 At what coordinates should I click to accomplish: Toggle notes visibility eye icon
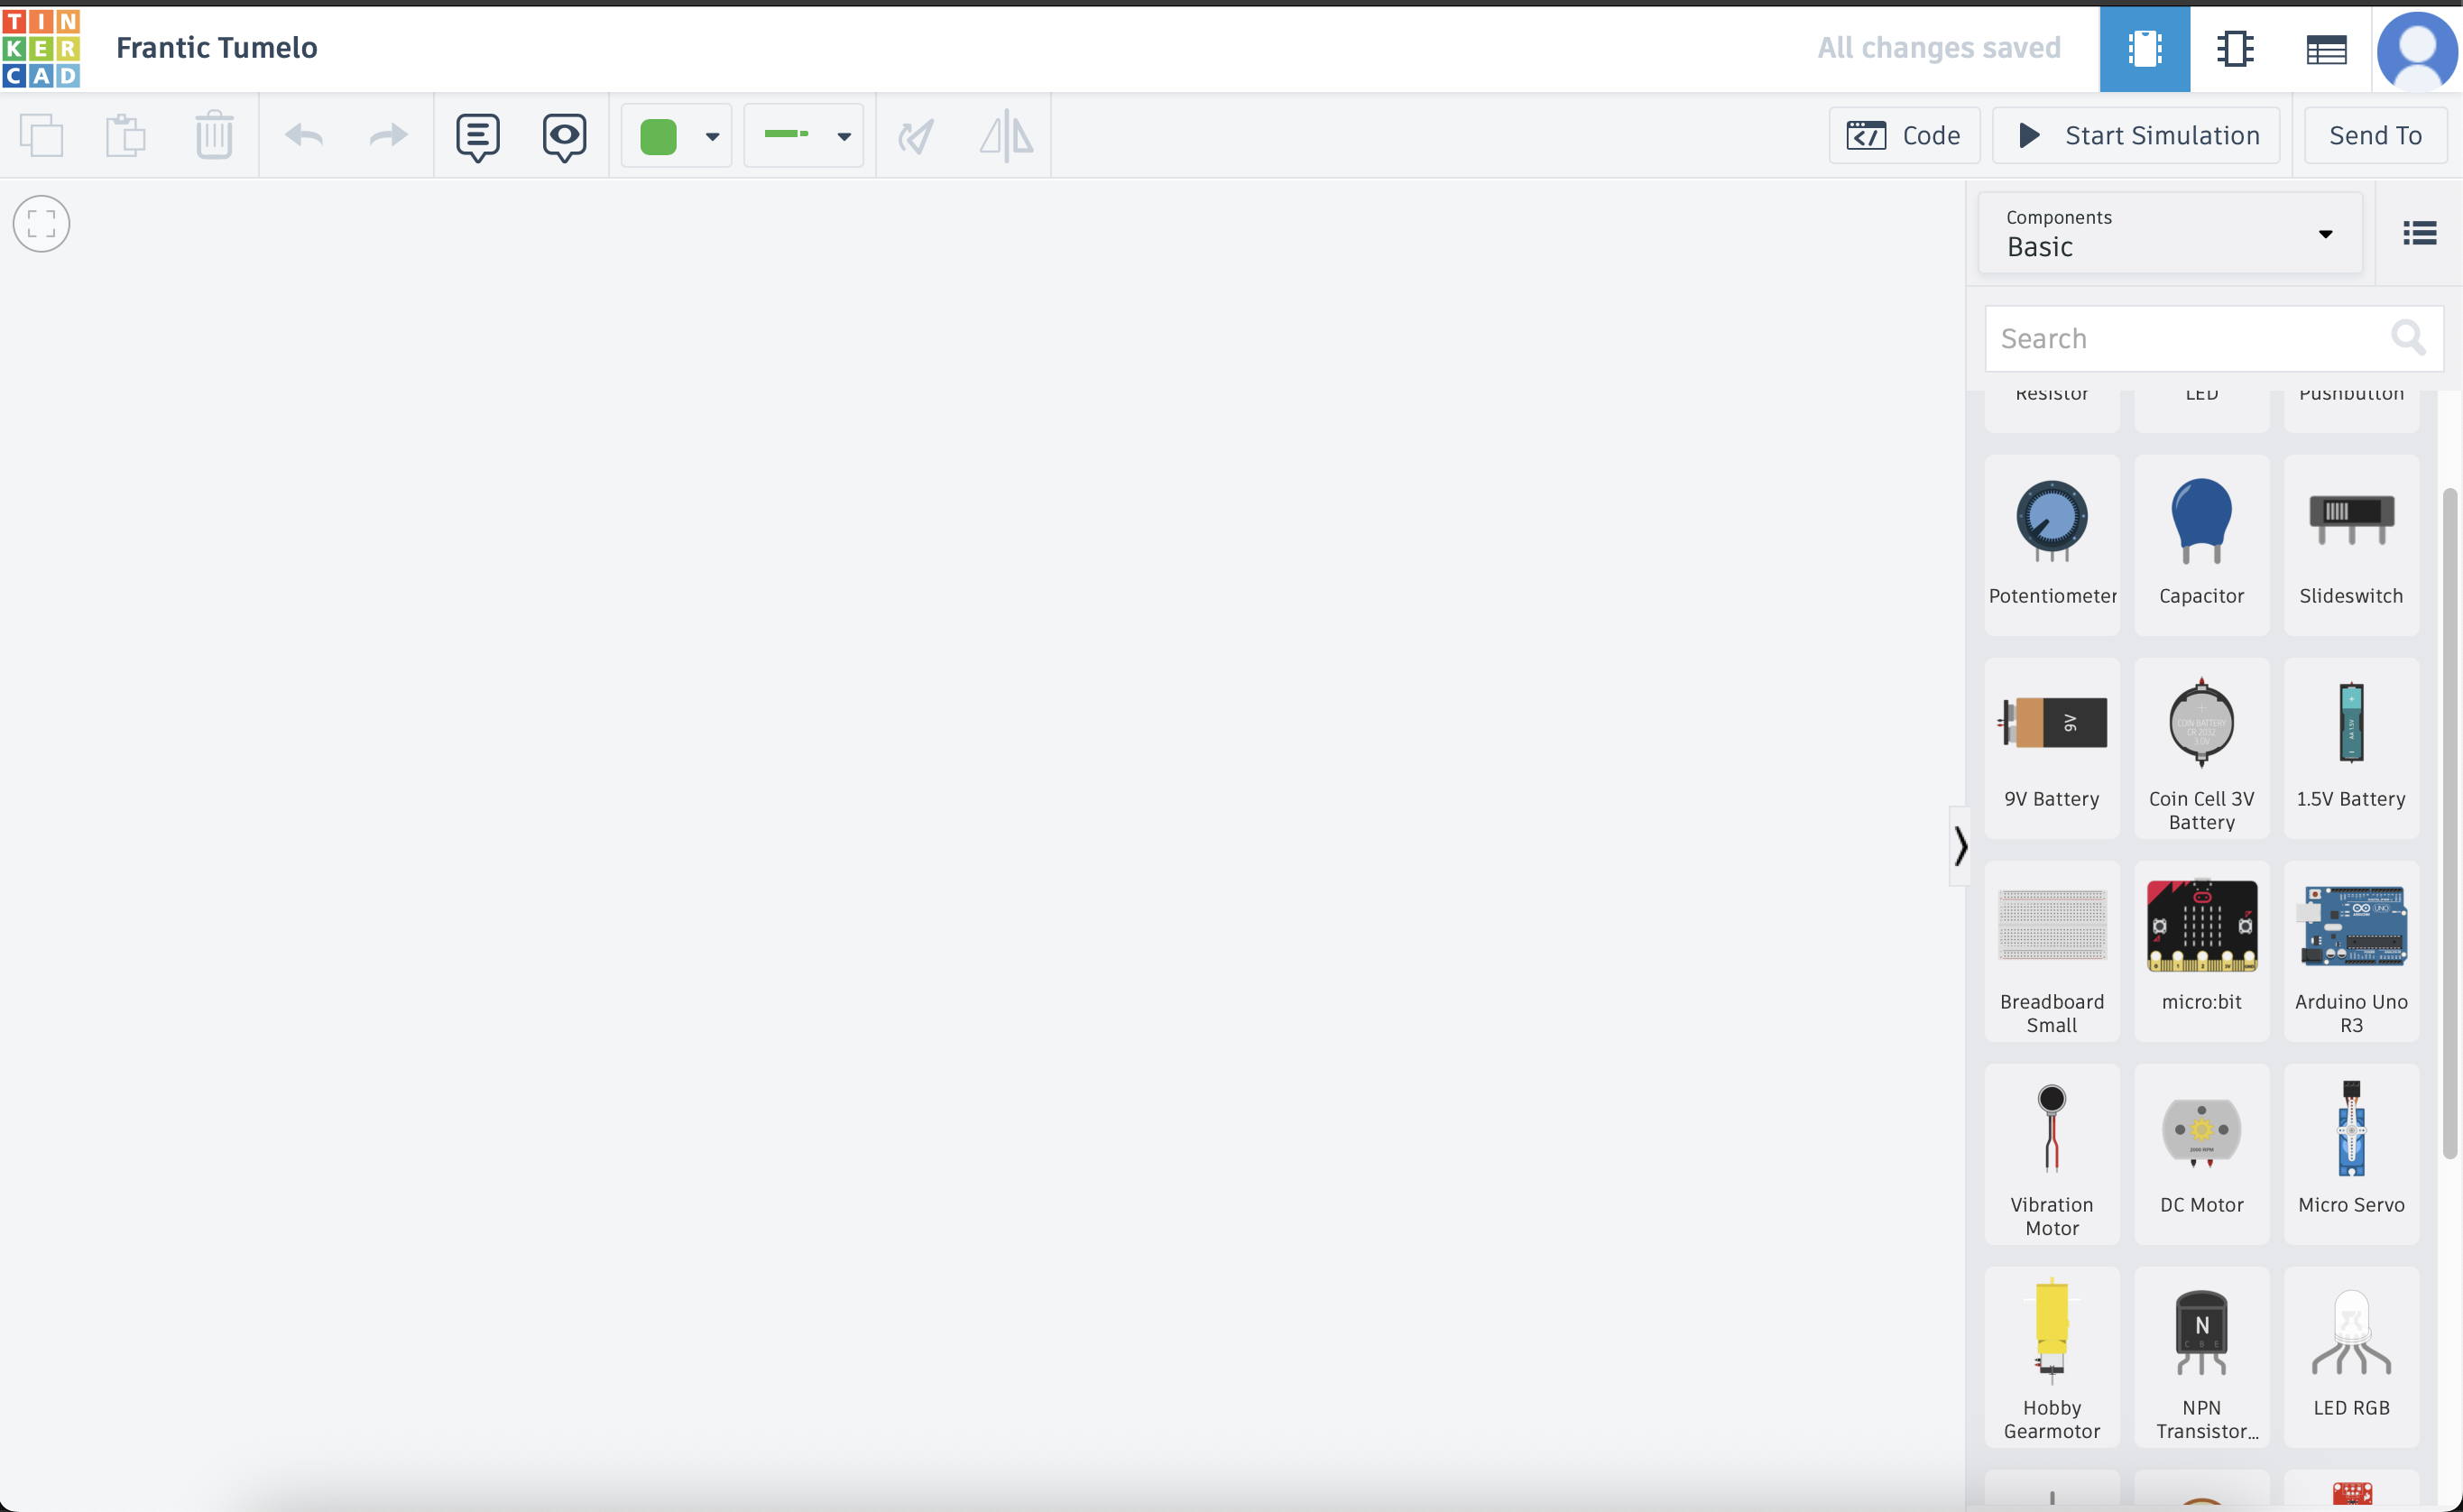[x=564, y=136]
